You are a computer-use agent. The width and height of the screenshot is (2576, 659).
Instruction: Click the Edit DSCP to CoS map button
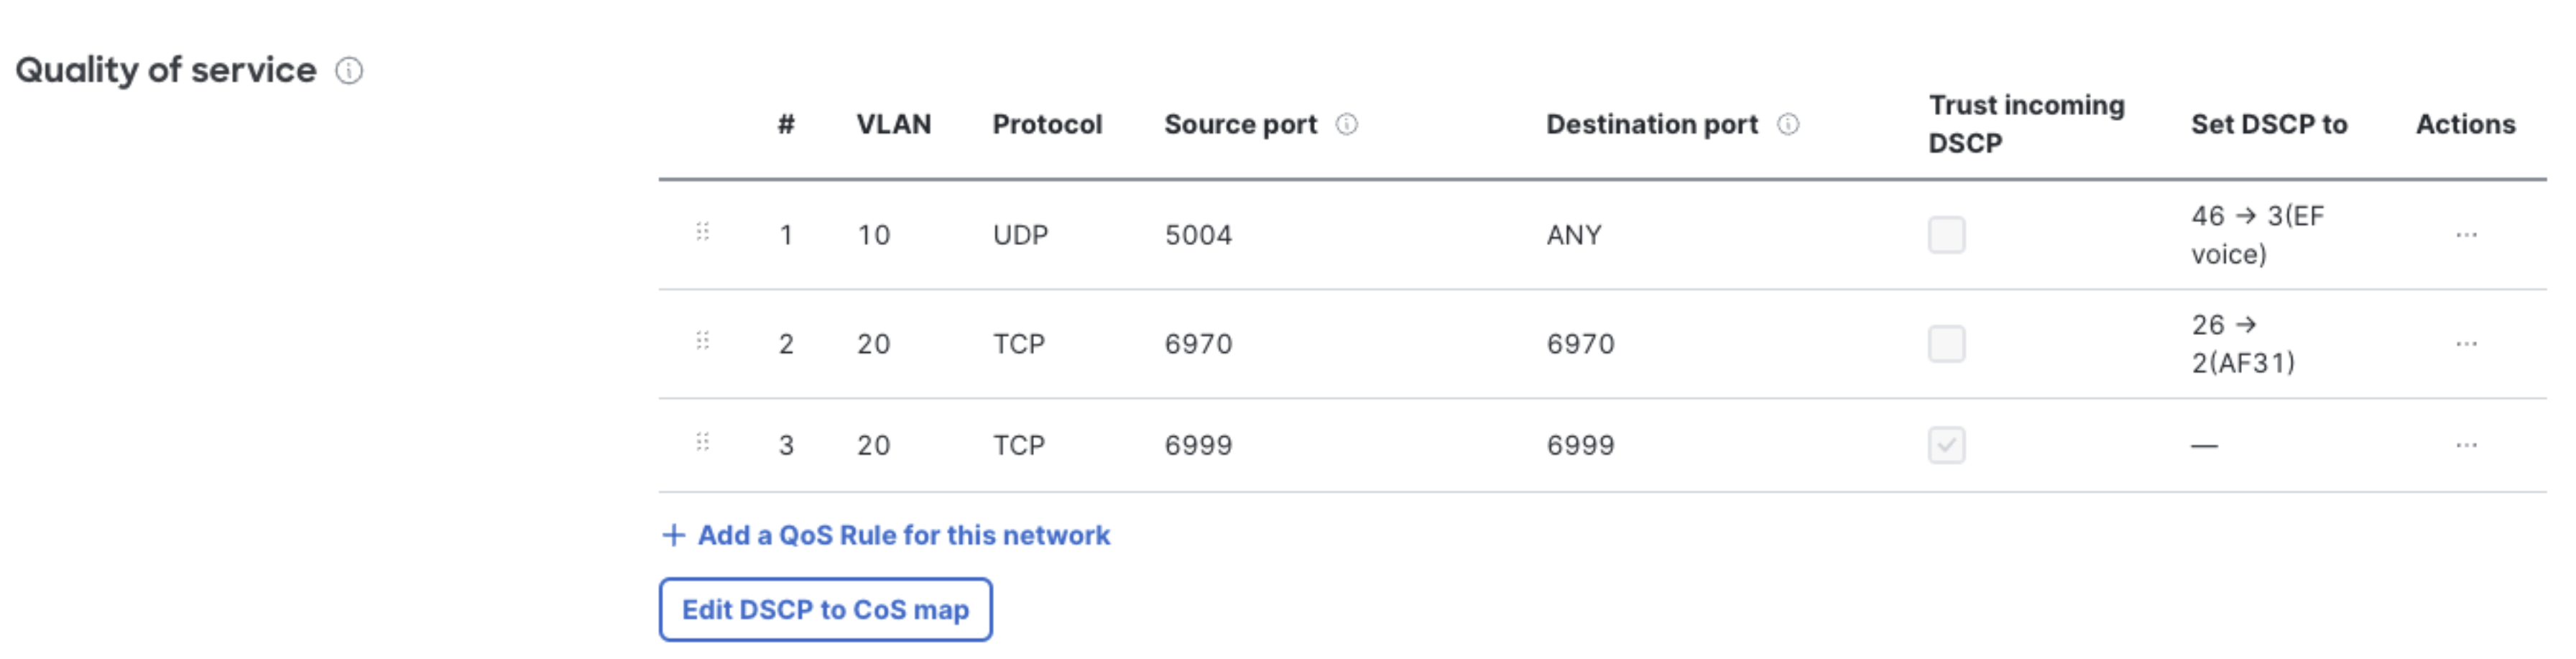click(825, 610)
